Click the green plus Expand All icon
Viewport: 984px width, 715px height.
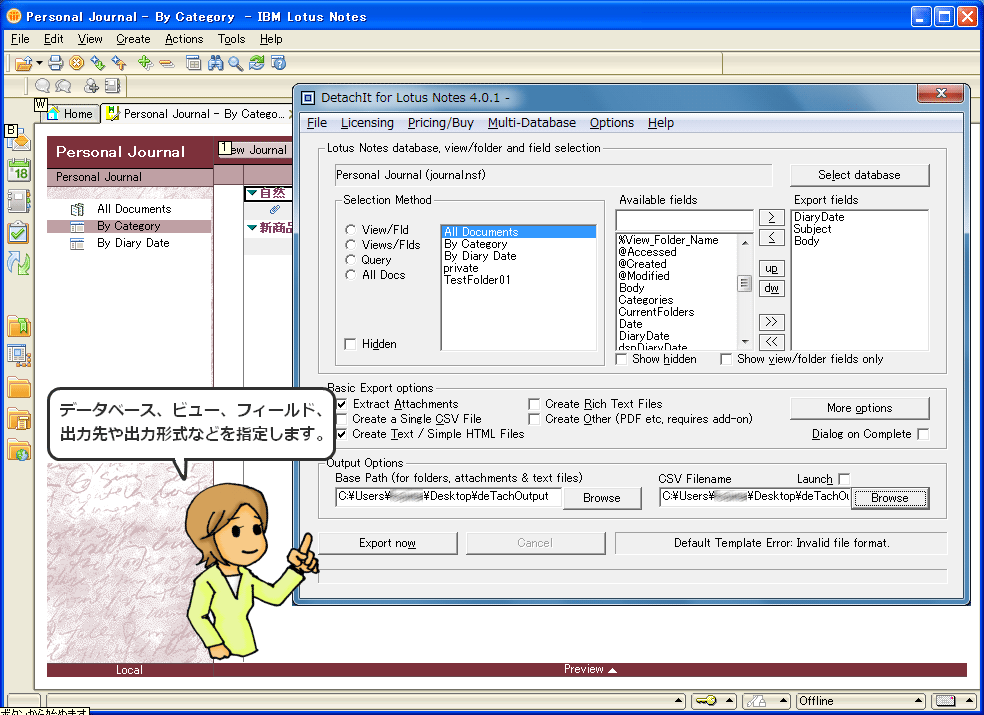click(145, 63)
